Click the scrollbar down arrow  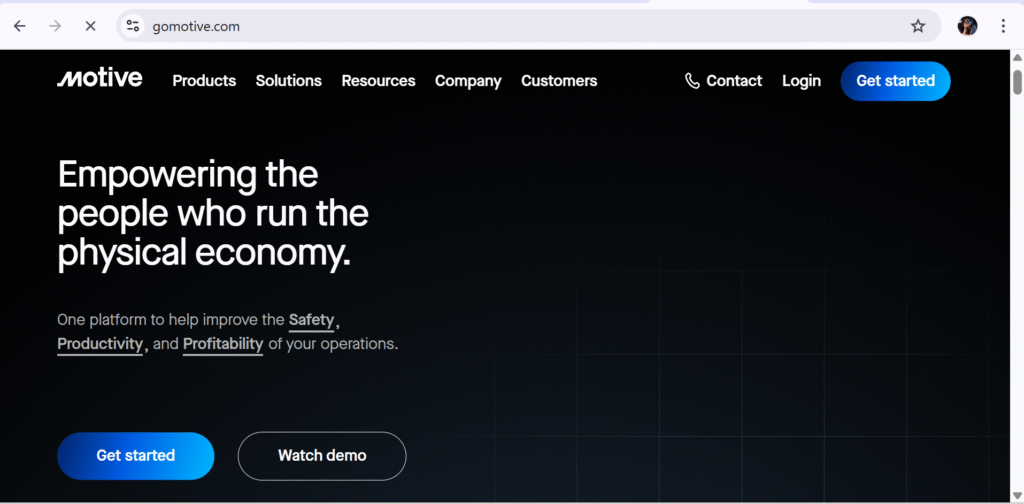pos(1017,494)
